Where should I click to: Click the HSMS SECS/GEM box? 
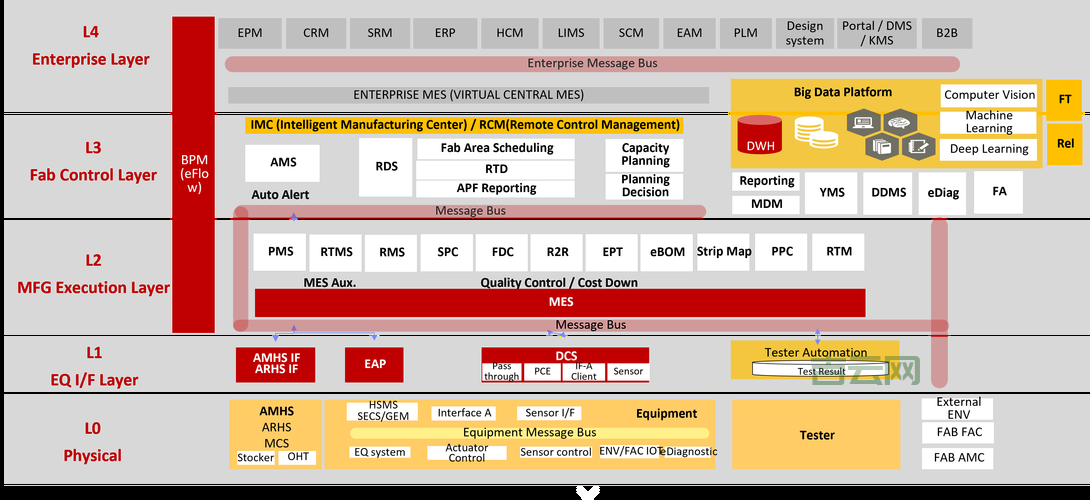click(x=382, y=411)
